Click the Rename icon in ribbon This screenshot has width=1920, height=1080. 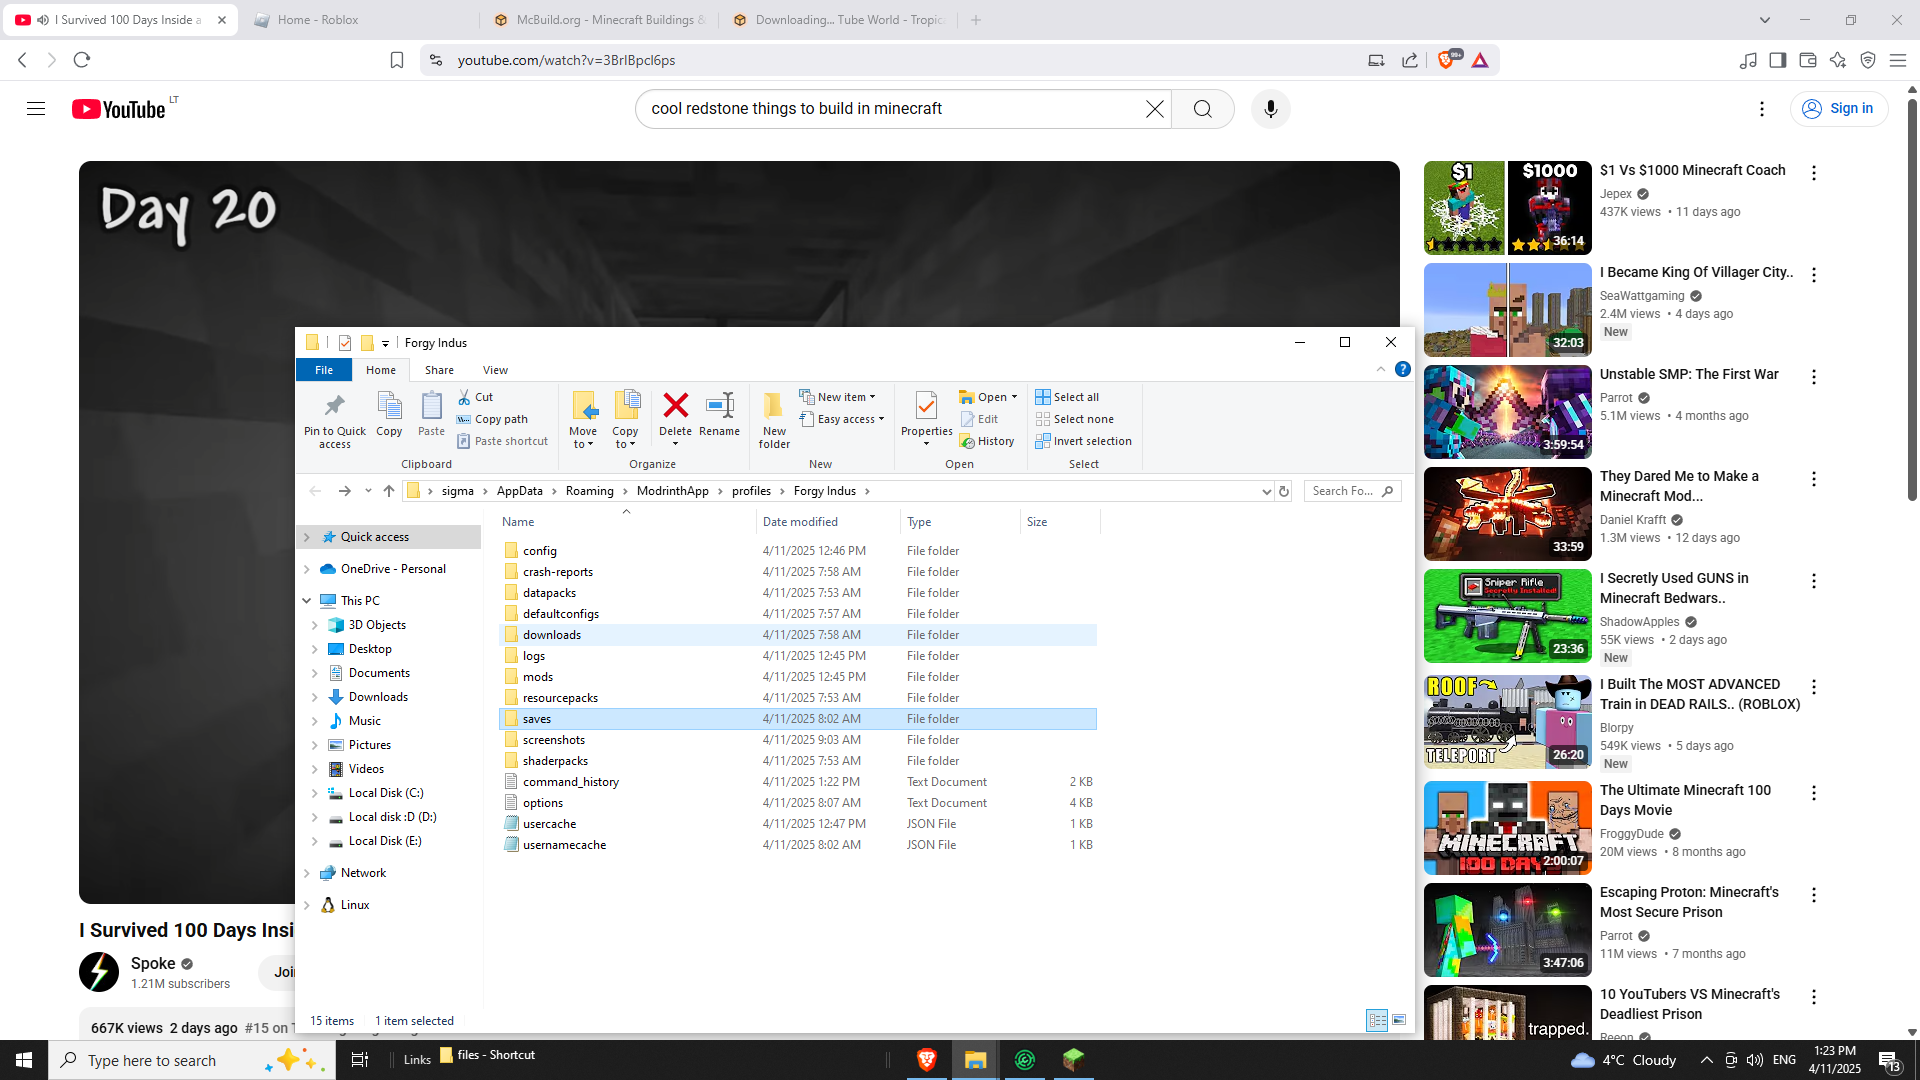[x=719, y=407]
